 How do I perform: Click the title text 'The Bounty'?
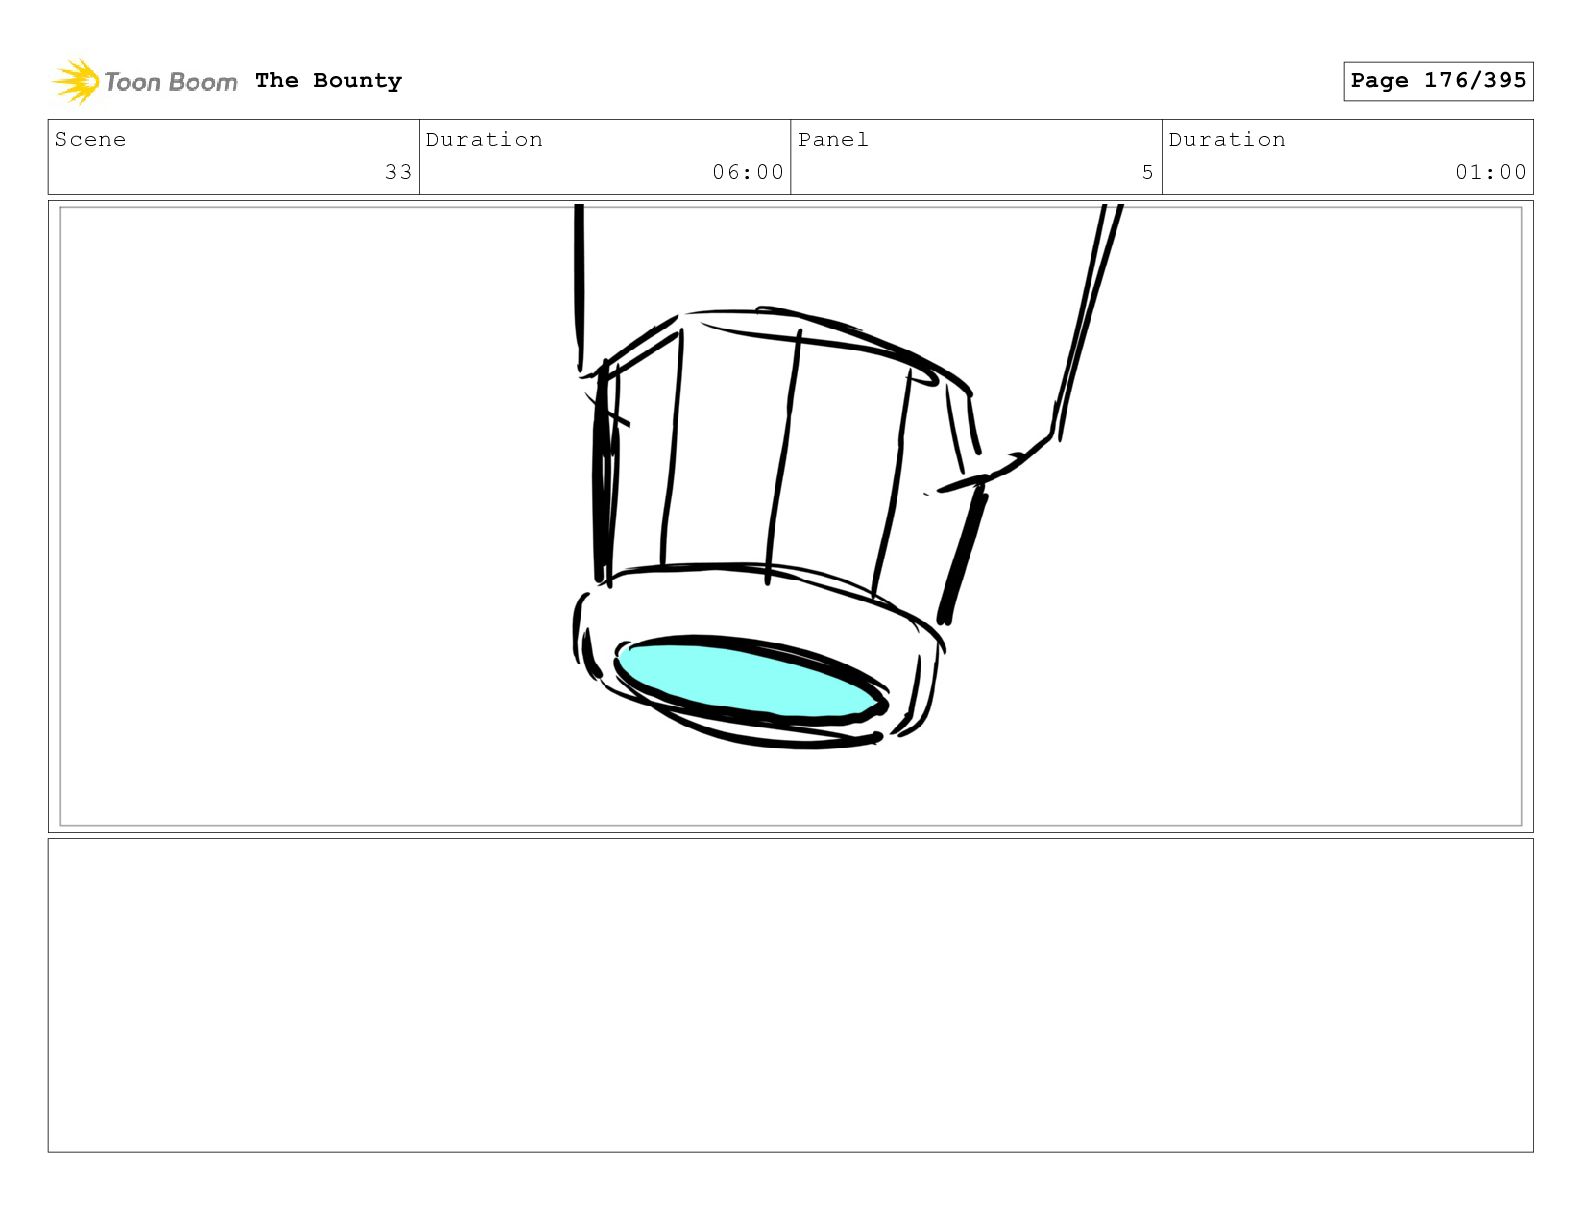tap(328, 81)
